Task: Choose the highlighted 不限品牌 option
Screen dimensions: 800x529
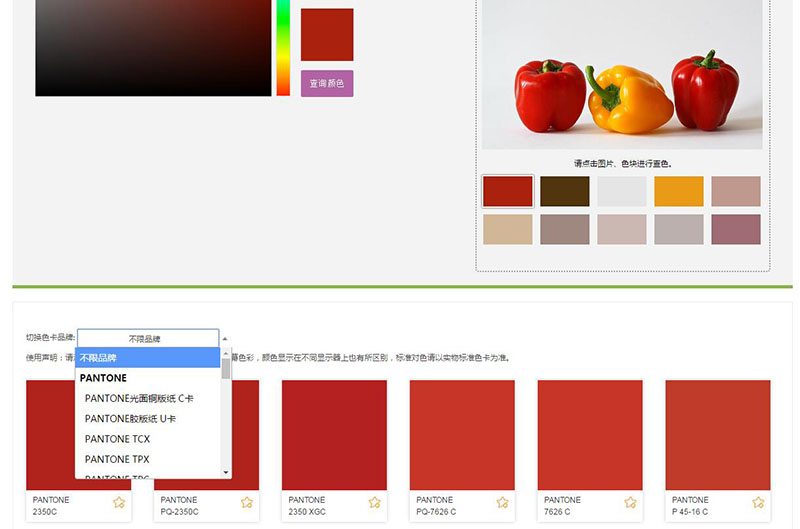Action: click(x=148, y=358)
